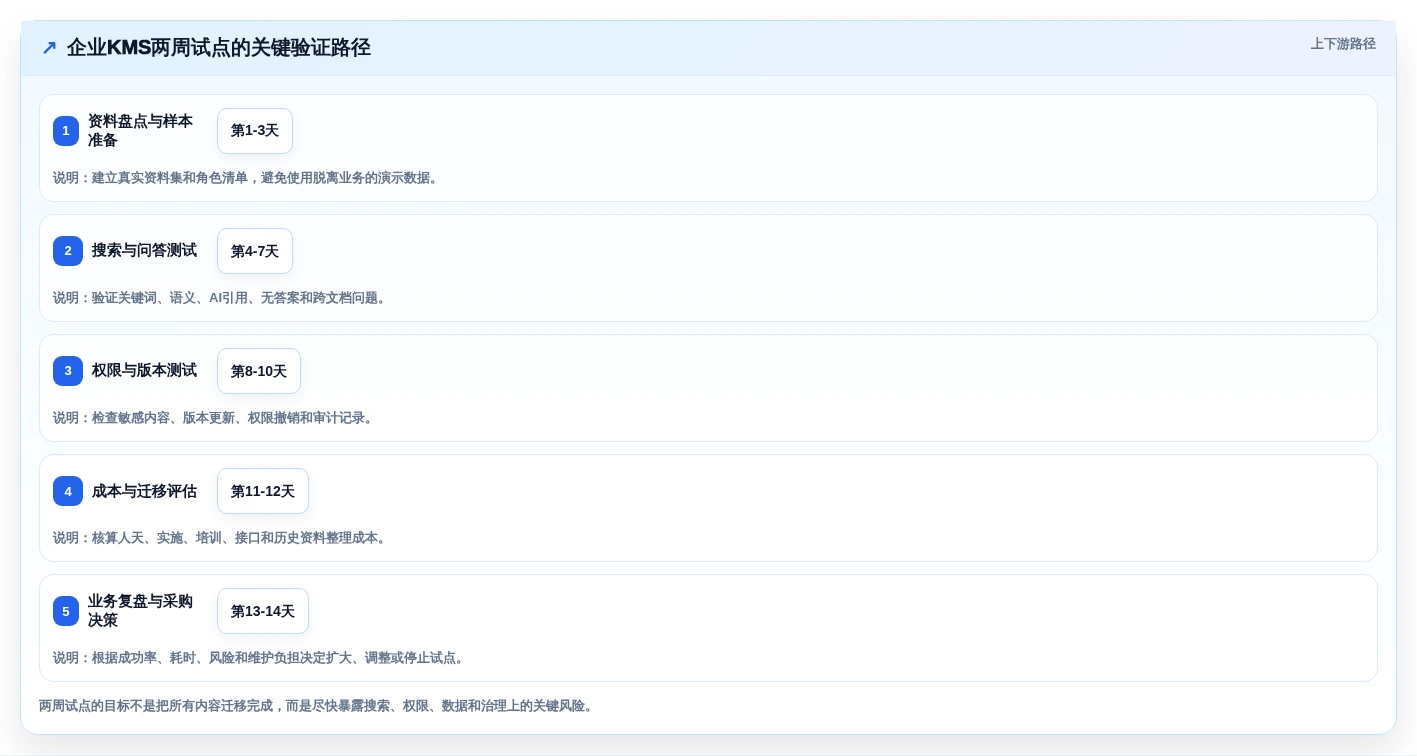The image size is (1417, 756).
Task: Click the description about 核算人天、实施、培训
Action: [222, 538]
